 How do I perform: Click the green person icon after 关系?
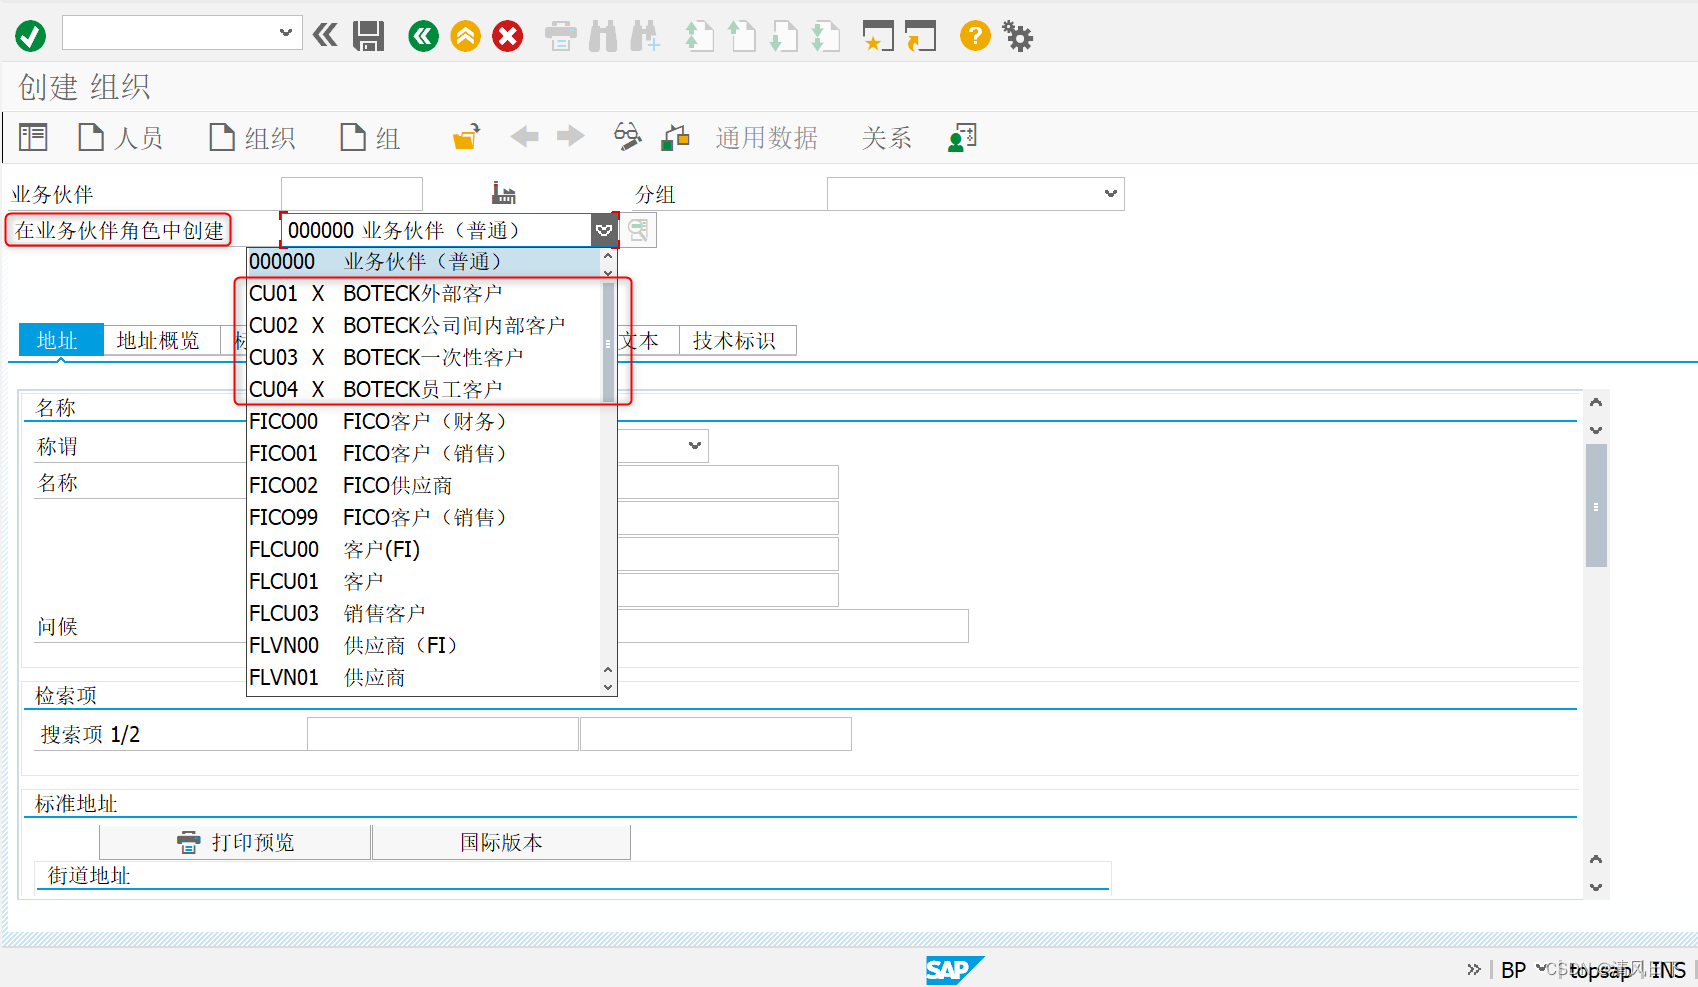(962, 137)
